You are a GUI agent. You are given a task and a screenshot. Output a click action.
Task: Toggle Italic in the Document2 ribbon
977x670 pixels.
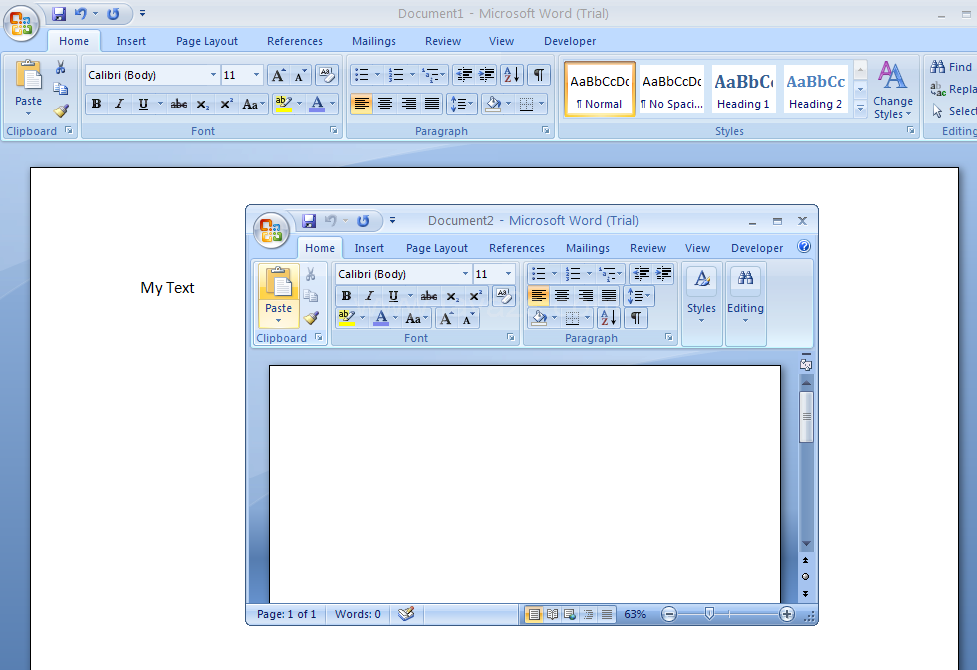tap(369, 296)
